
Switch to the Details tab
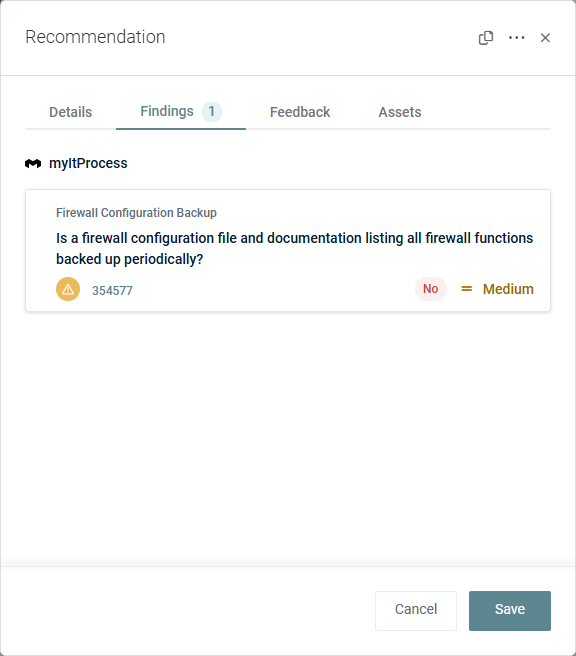click(x=70, y=112)
